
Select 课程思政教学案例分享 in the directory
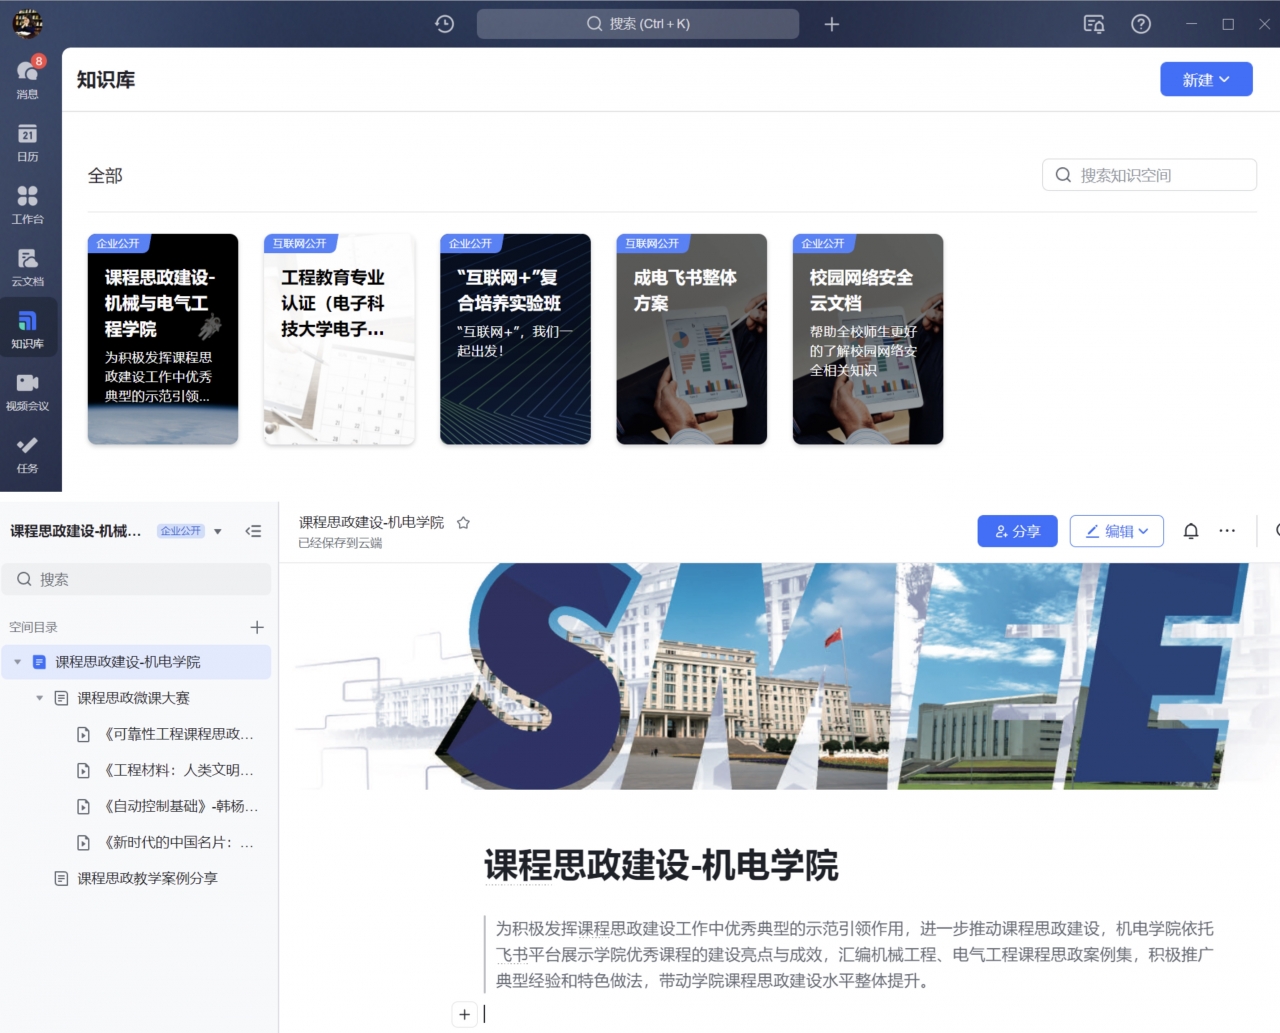click(x=147, y=878)
